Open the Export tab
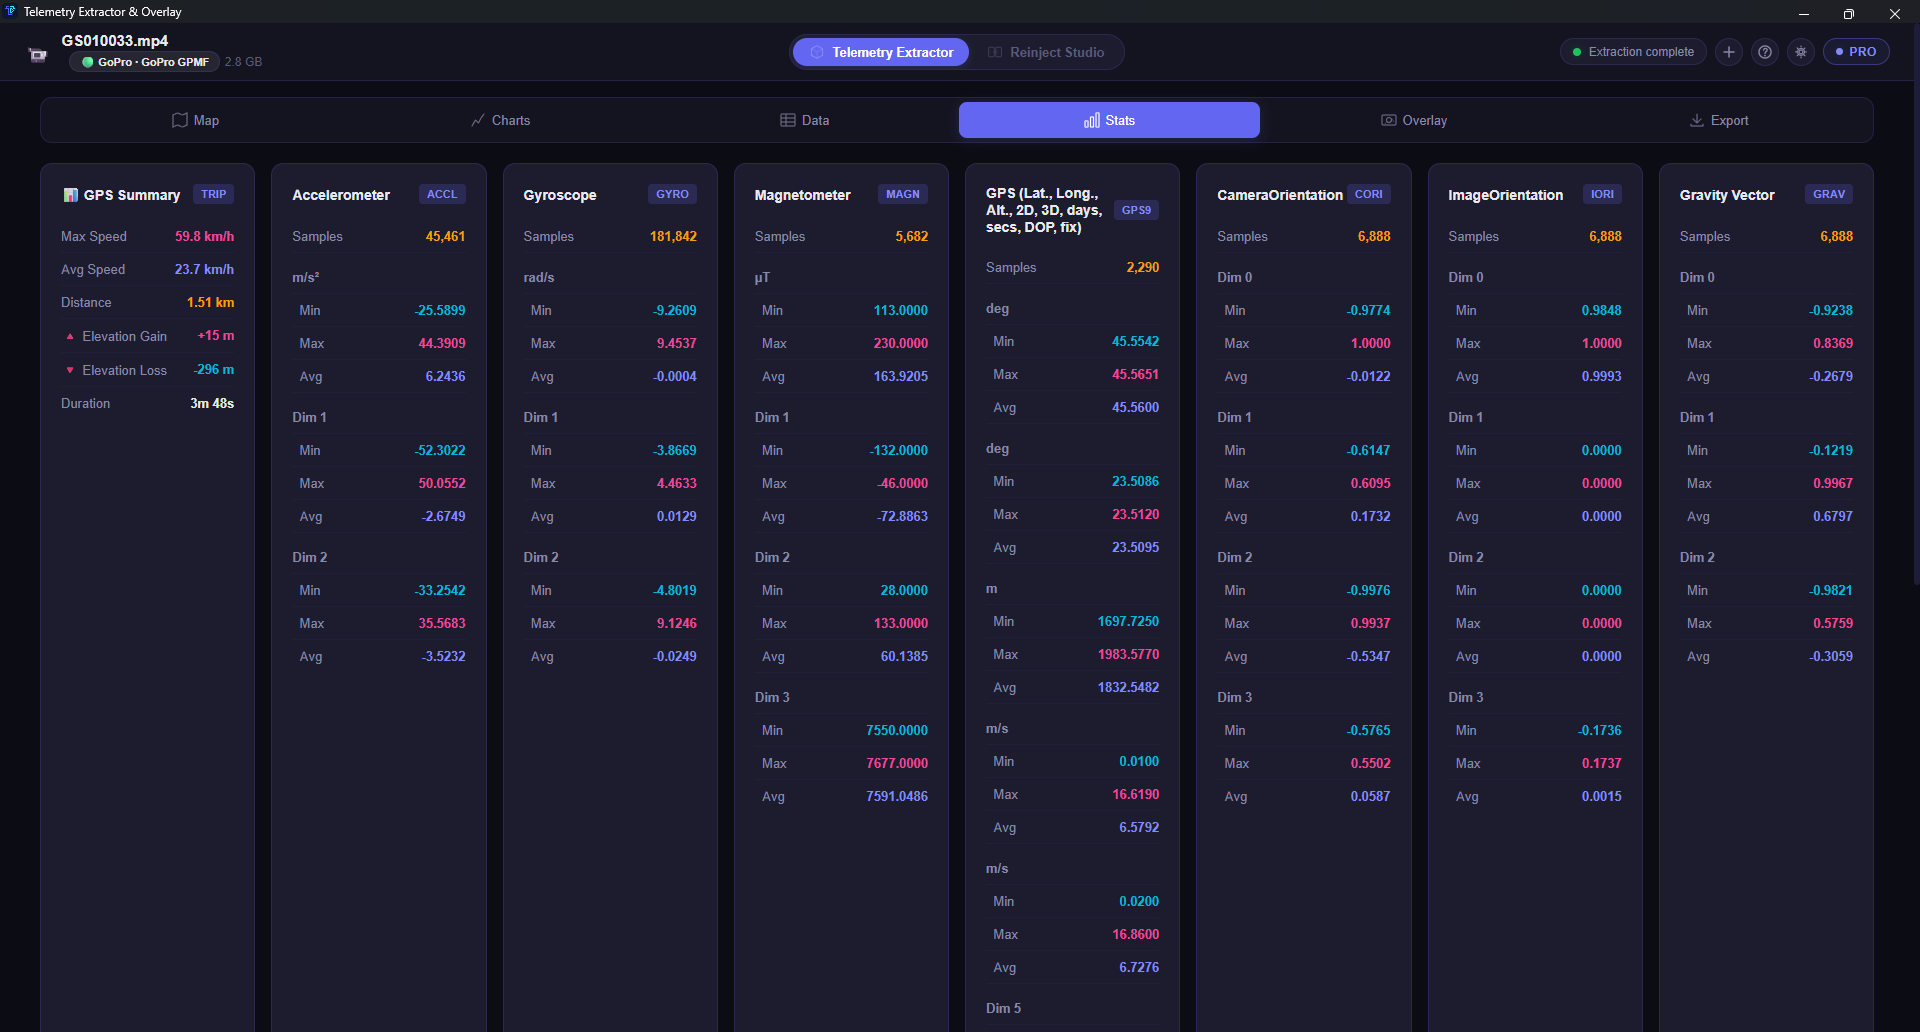The image size is (1920, 1032). (1719, 120)
